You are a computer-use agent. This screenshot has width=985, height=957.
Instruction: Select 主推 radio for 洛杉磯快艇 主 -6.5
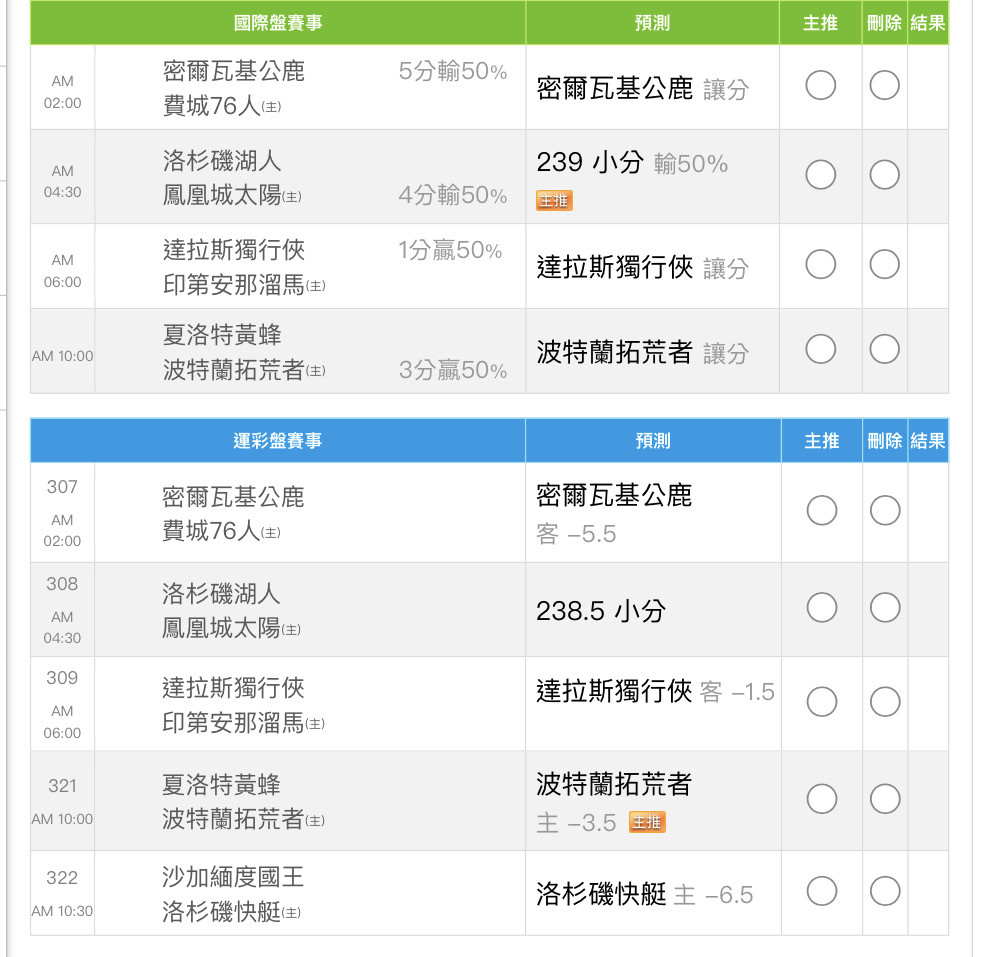[822, 891]
